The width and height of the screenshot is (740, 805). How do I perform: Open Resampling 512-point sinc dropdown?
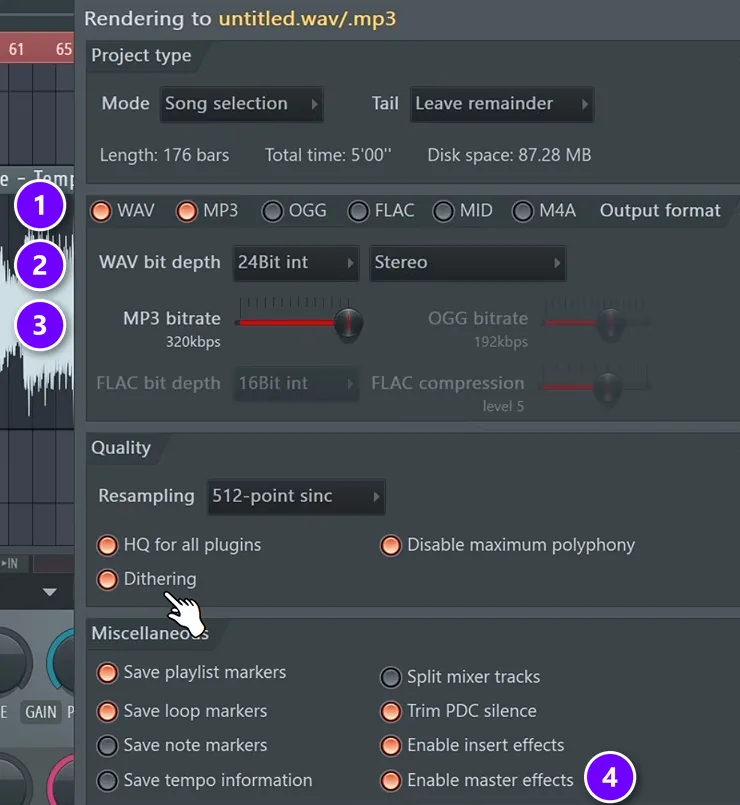(x=296, y=496)
